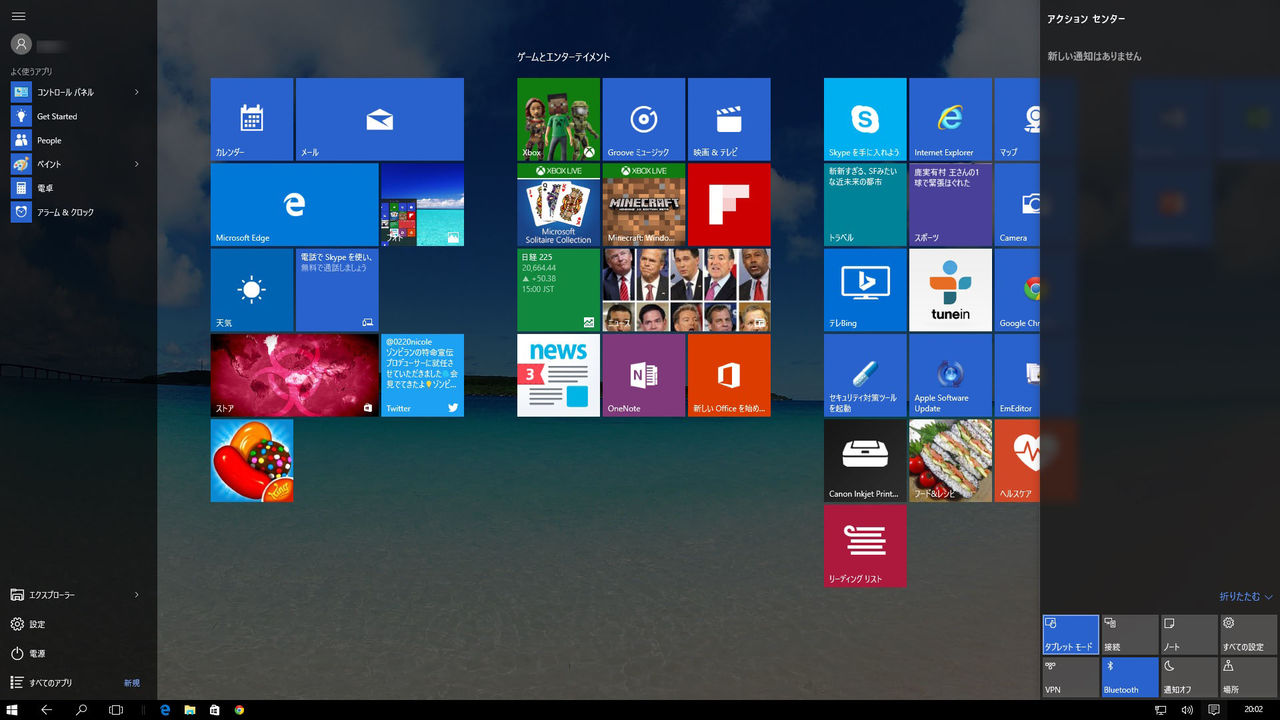Expand the エクスプローラー jump list chevron
Viewport: 1280px width, 720px height.
(138, 595)
